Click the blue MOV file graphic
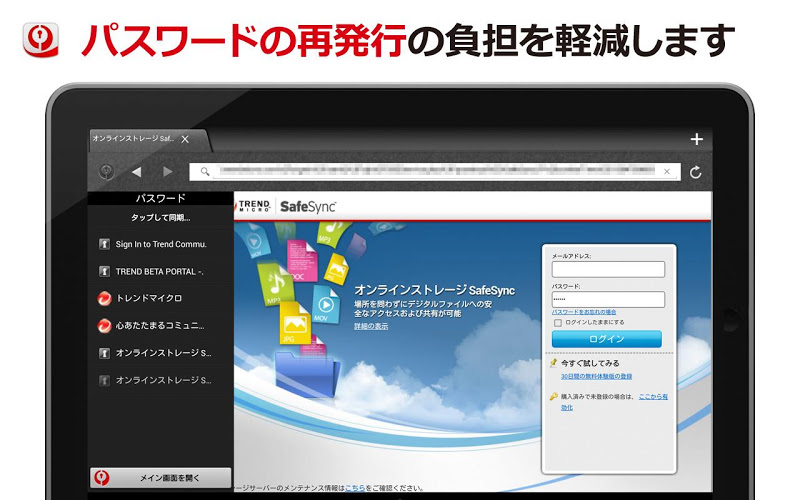The width and height of the screenshot is (800, 500). tap(325, 304)
